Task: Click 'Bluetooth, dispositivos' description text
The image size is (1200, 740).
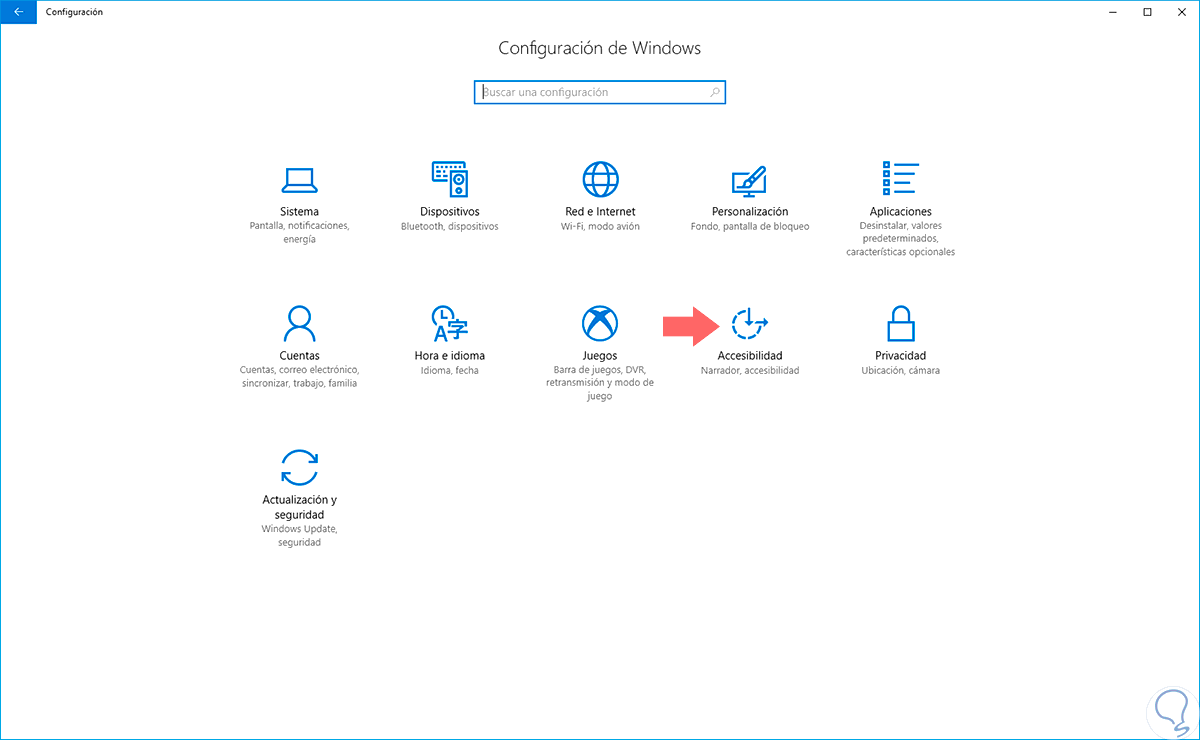Action: 450,227
